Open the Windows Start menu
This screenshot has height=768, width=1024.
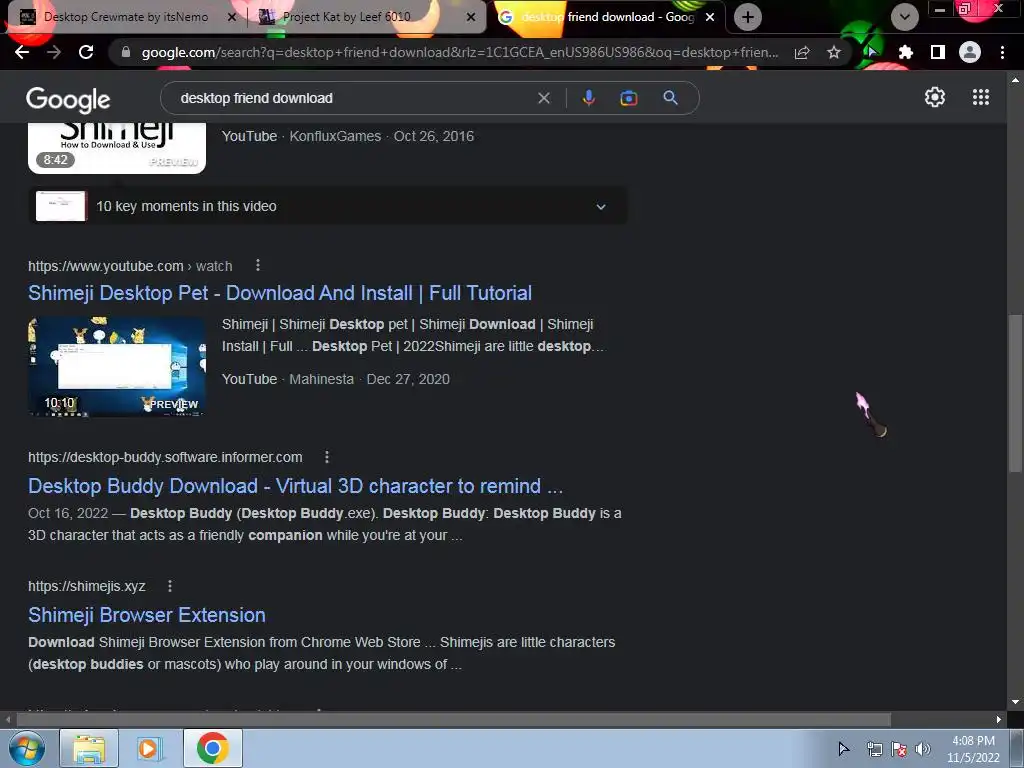[26, 748]
